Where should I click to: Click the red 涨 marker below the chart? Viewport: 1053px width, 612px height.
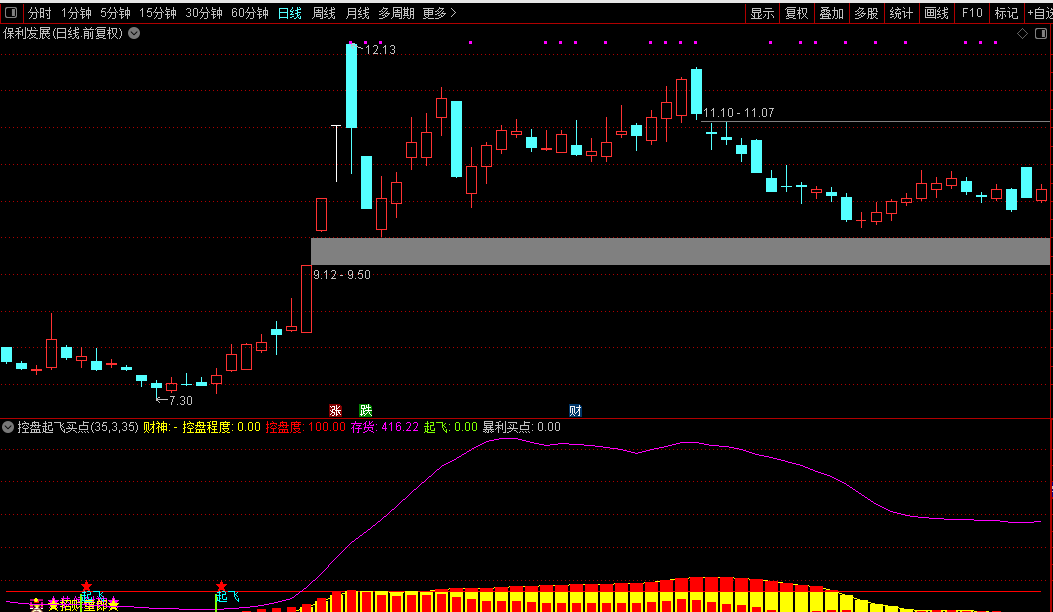tap(335, 410)
